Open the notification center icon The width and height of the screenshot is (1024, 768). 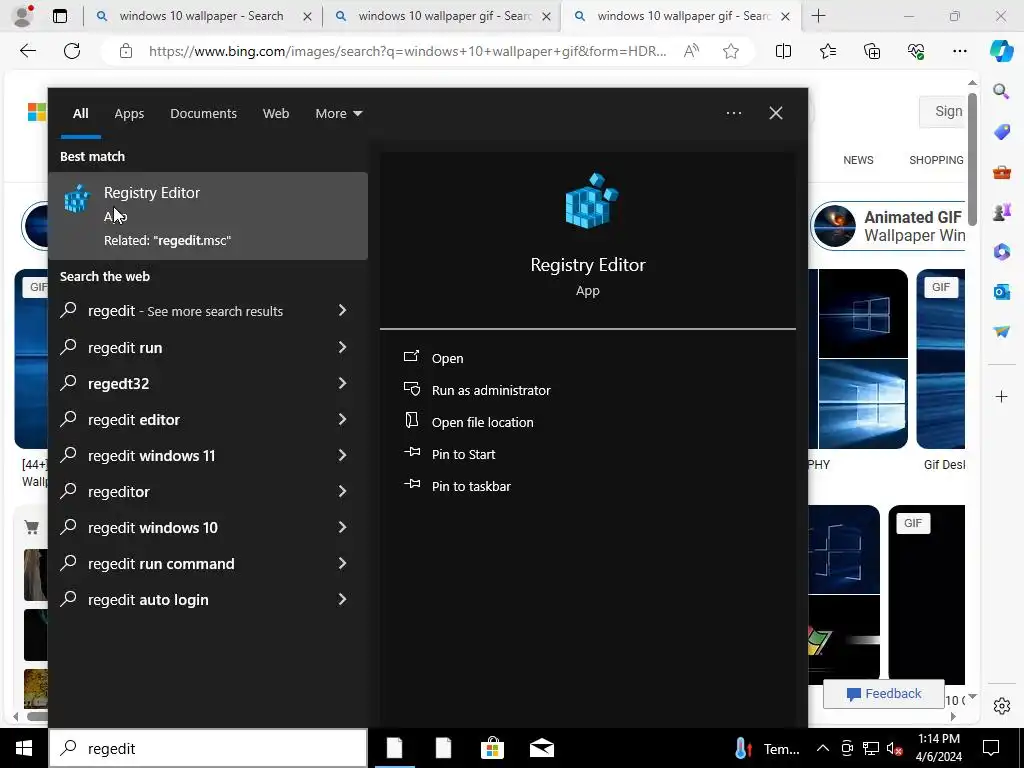tap(991, 748)
